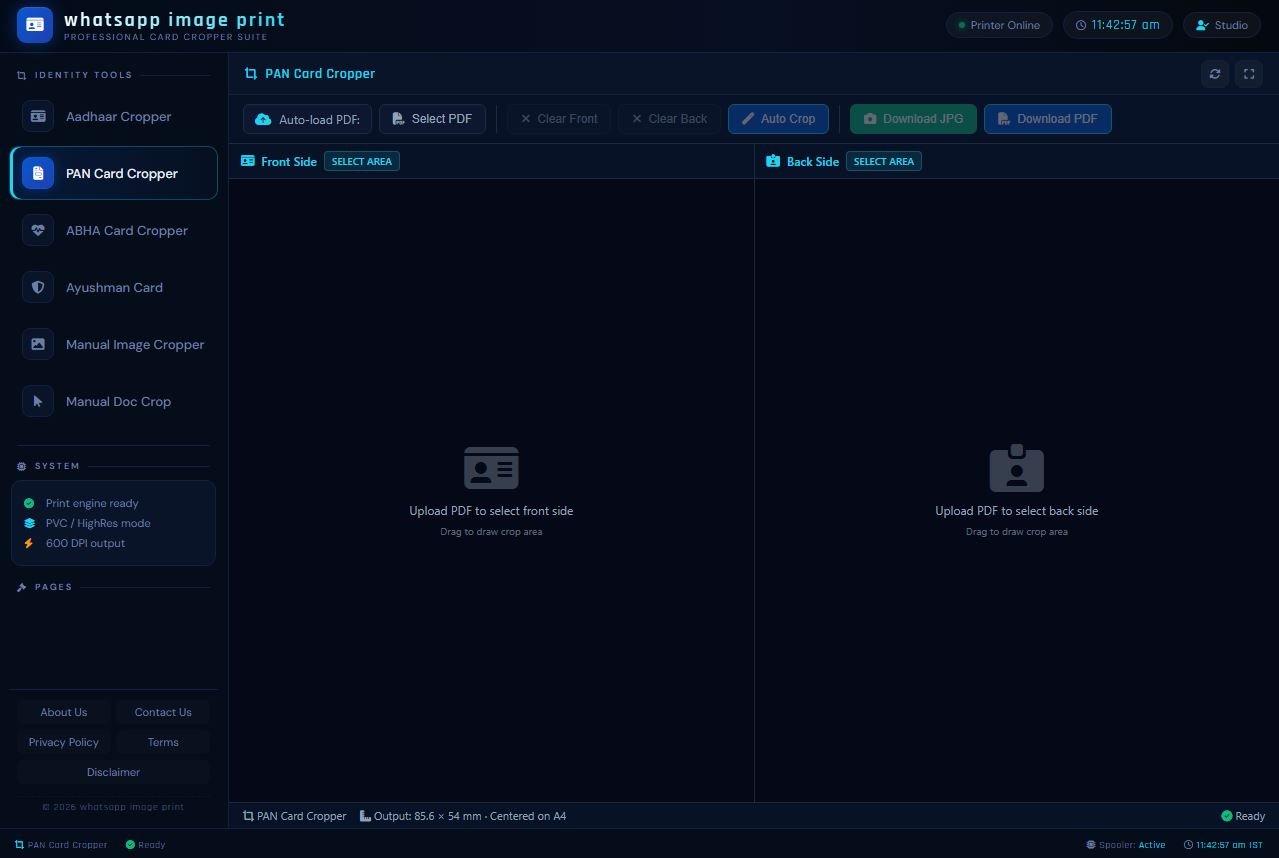Click the SYSTEM section heading

[x=57, y=466]
